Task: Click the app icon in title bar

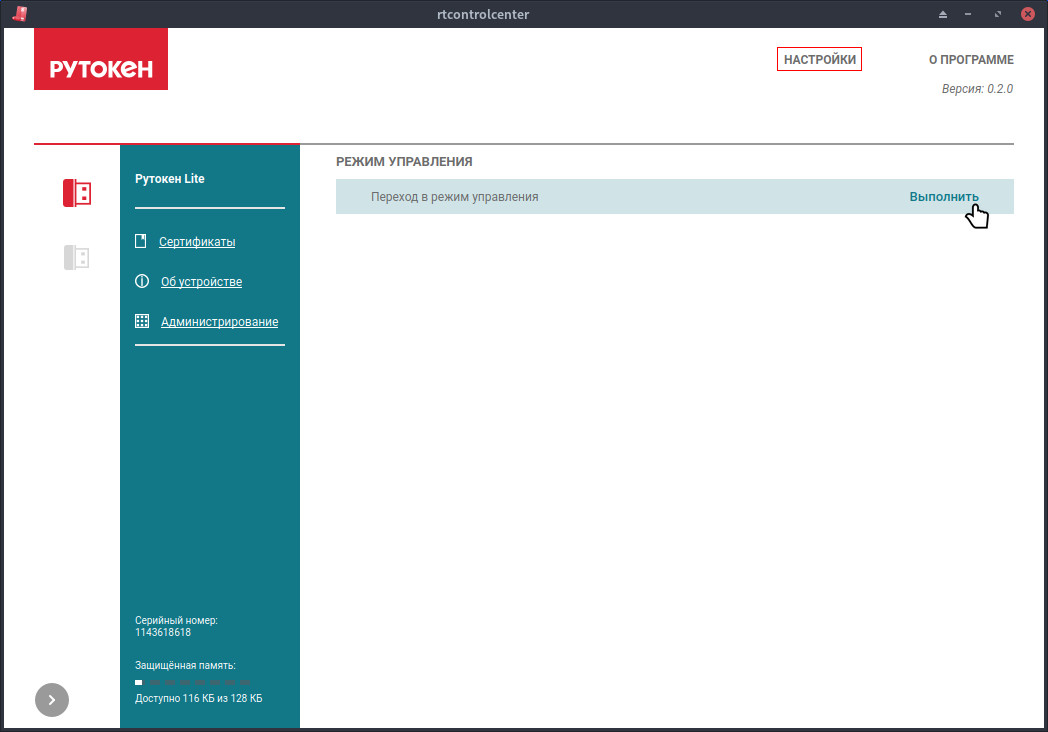Action: coord(20,14)
